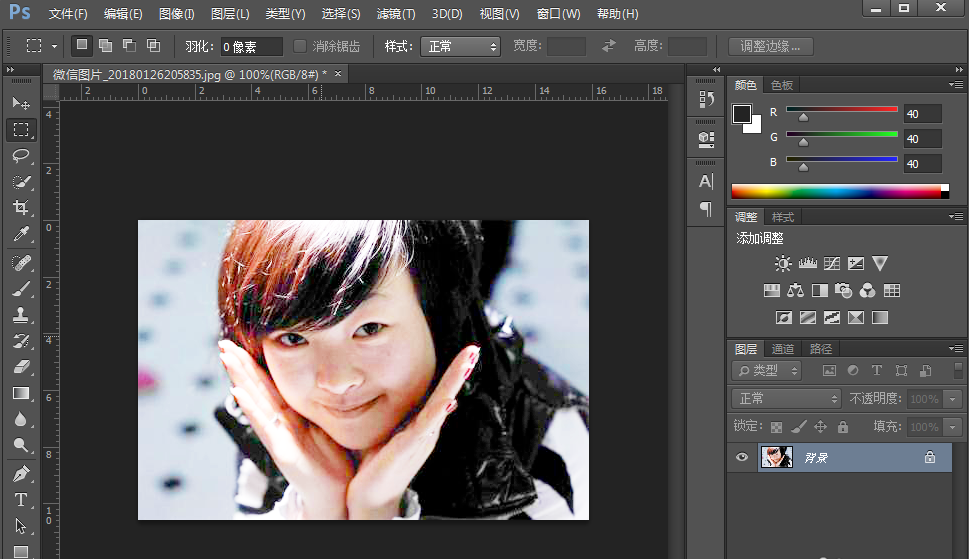Switch to the 通道 tab

(x=783, y=349)
